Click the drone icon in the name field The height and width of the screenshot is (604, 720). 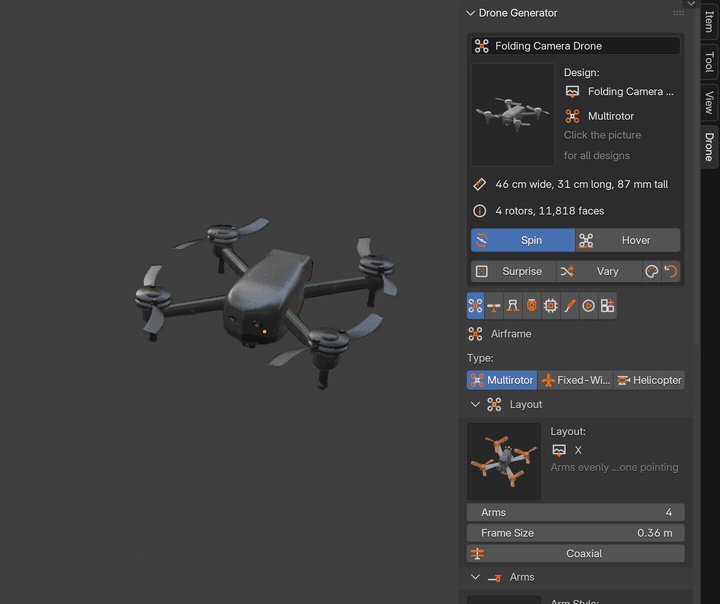point(482,46)
